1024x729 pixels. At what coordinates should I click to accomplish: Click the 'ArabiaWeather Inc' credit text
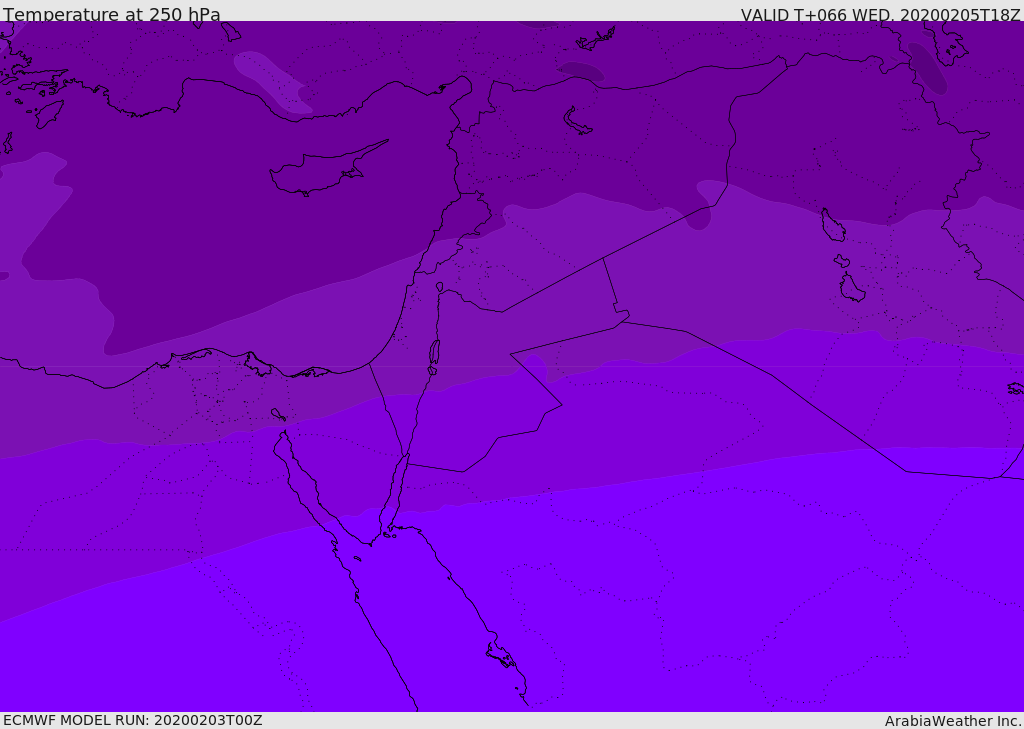(x=952, y=721)
